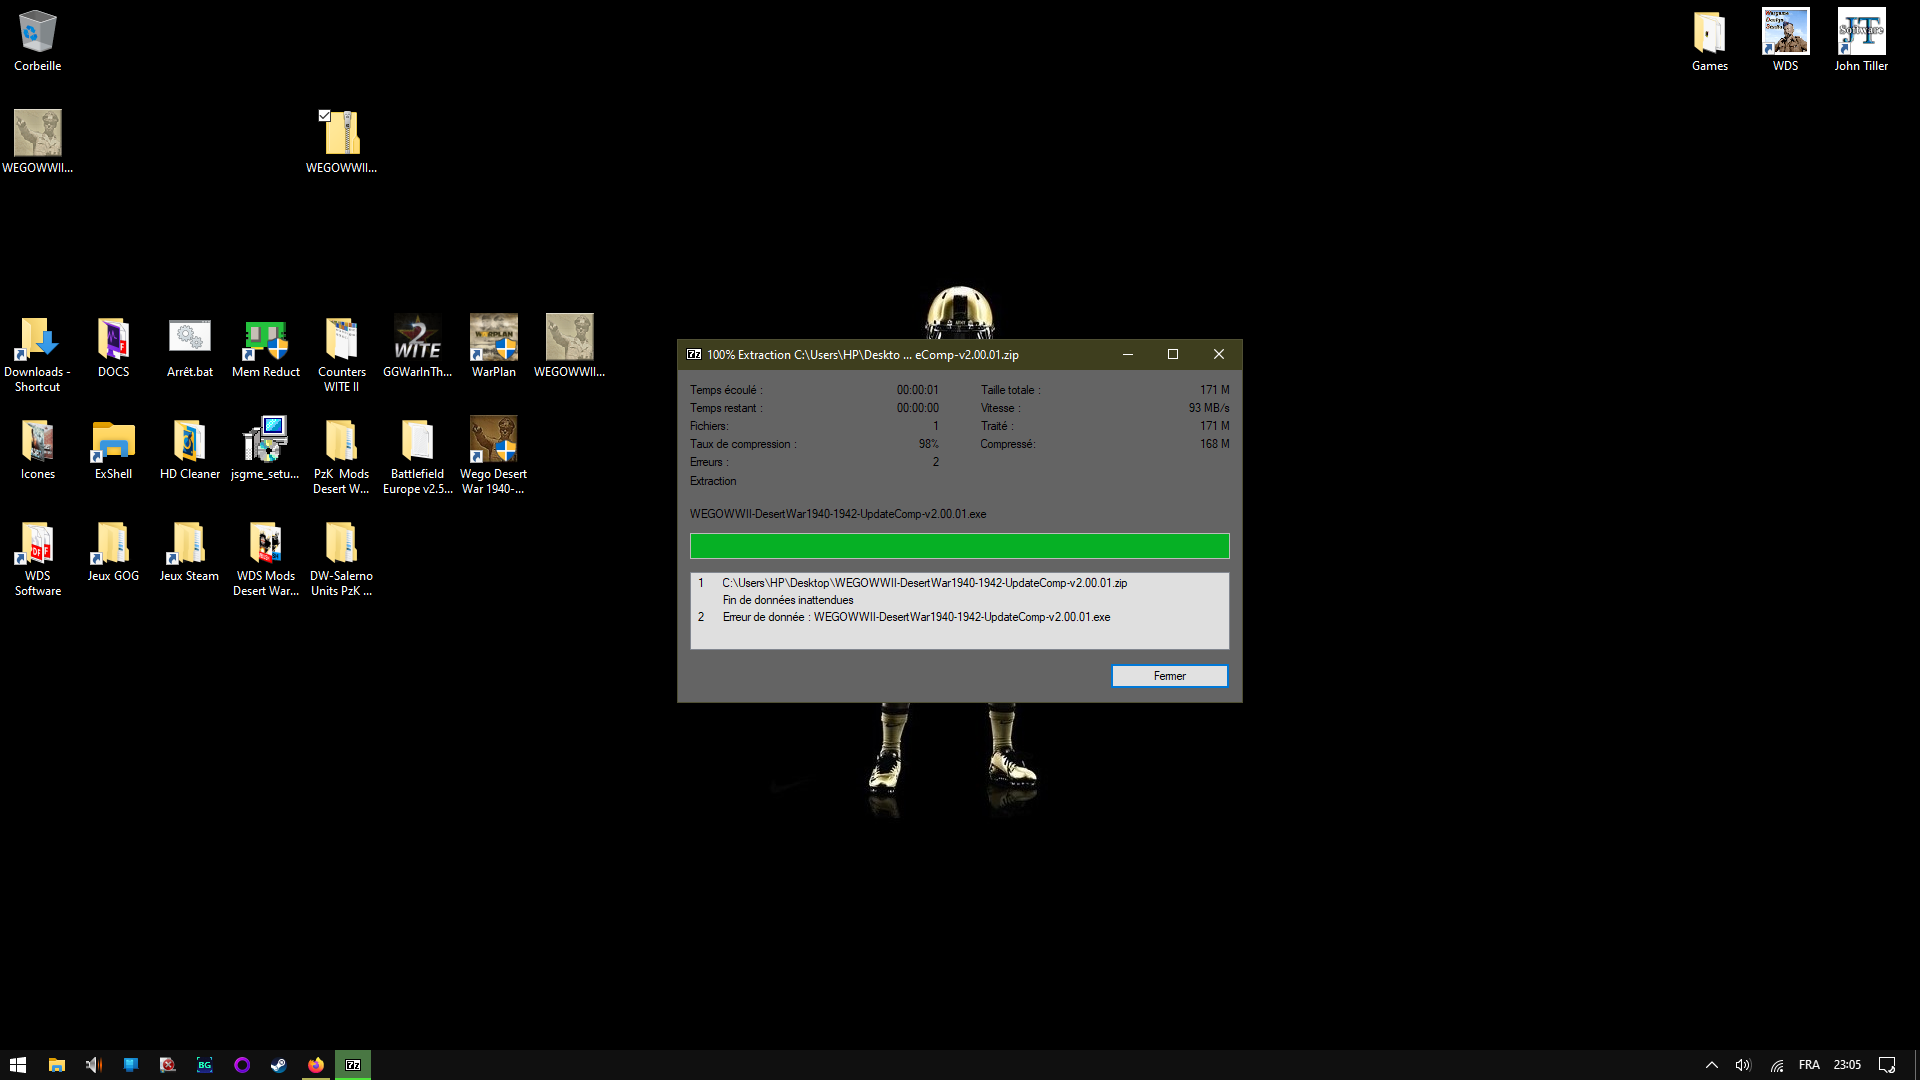1920x1080 pixels.
Task: Select the WarPlan desktop shortcut
Action: point(494,346)
